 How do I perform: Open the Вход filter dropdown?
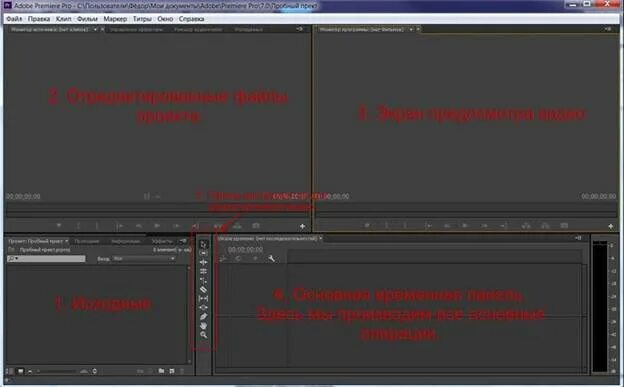(x=144, y=259)
